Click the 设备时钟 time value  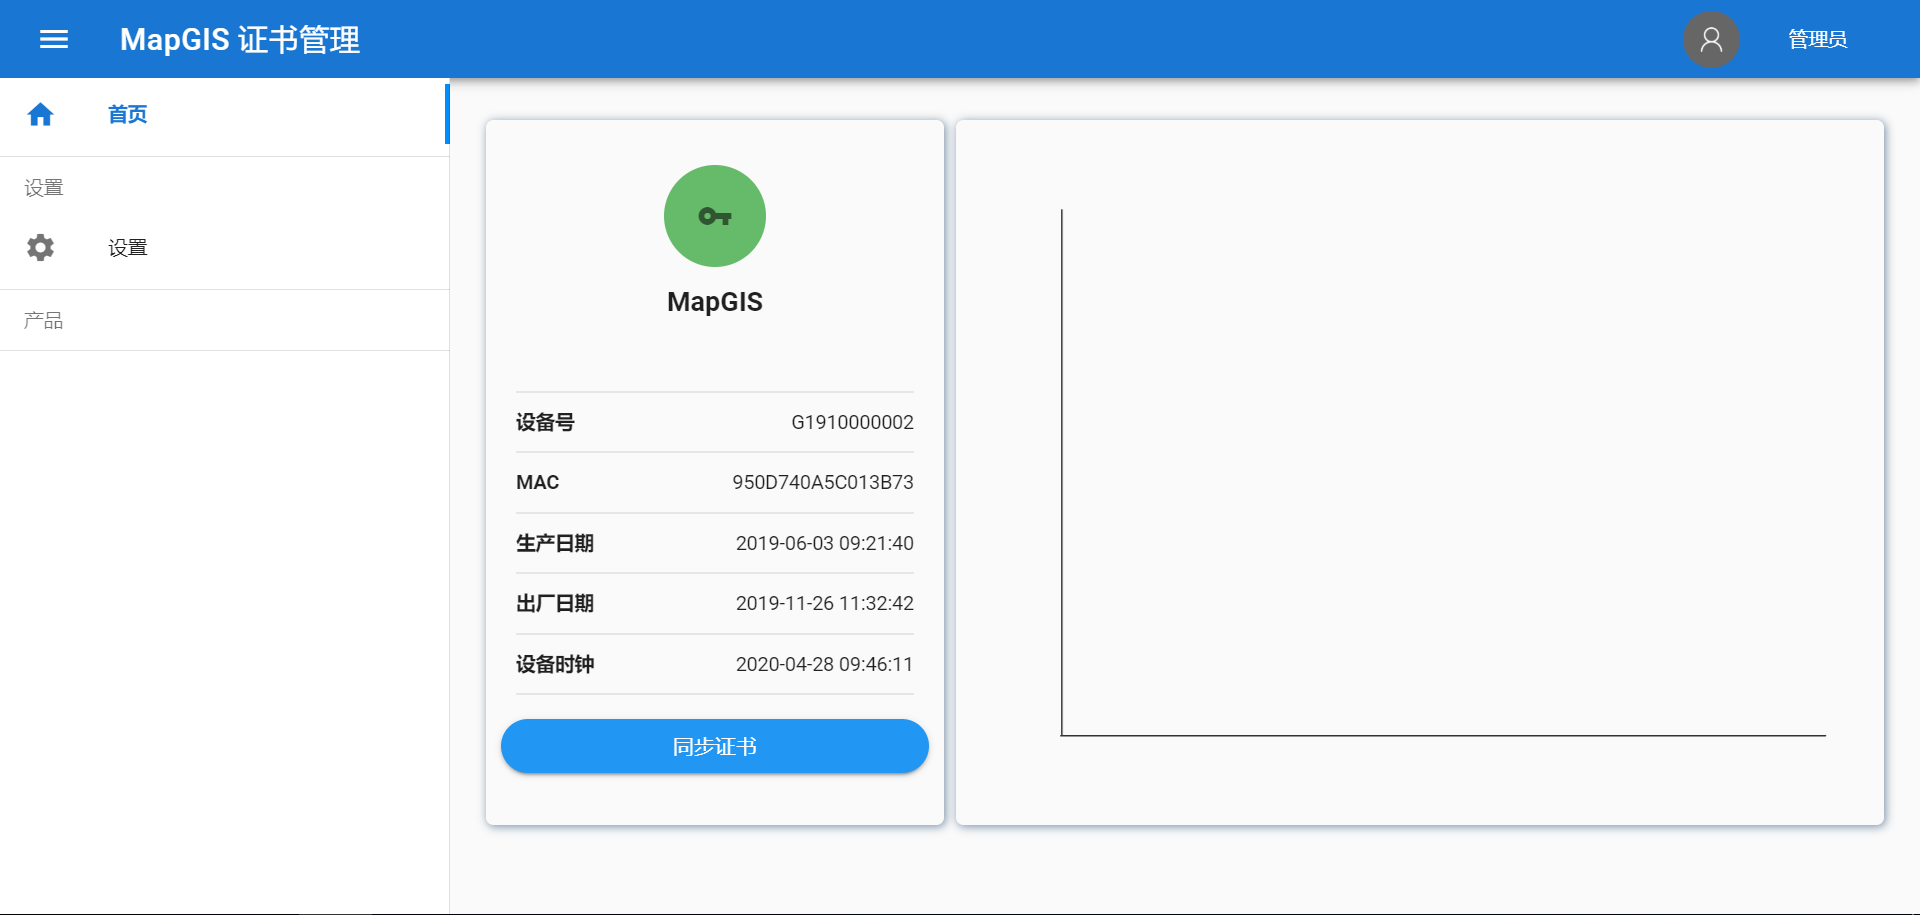[x=824, y=664]
